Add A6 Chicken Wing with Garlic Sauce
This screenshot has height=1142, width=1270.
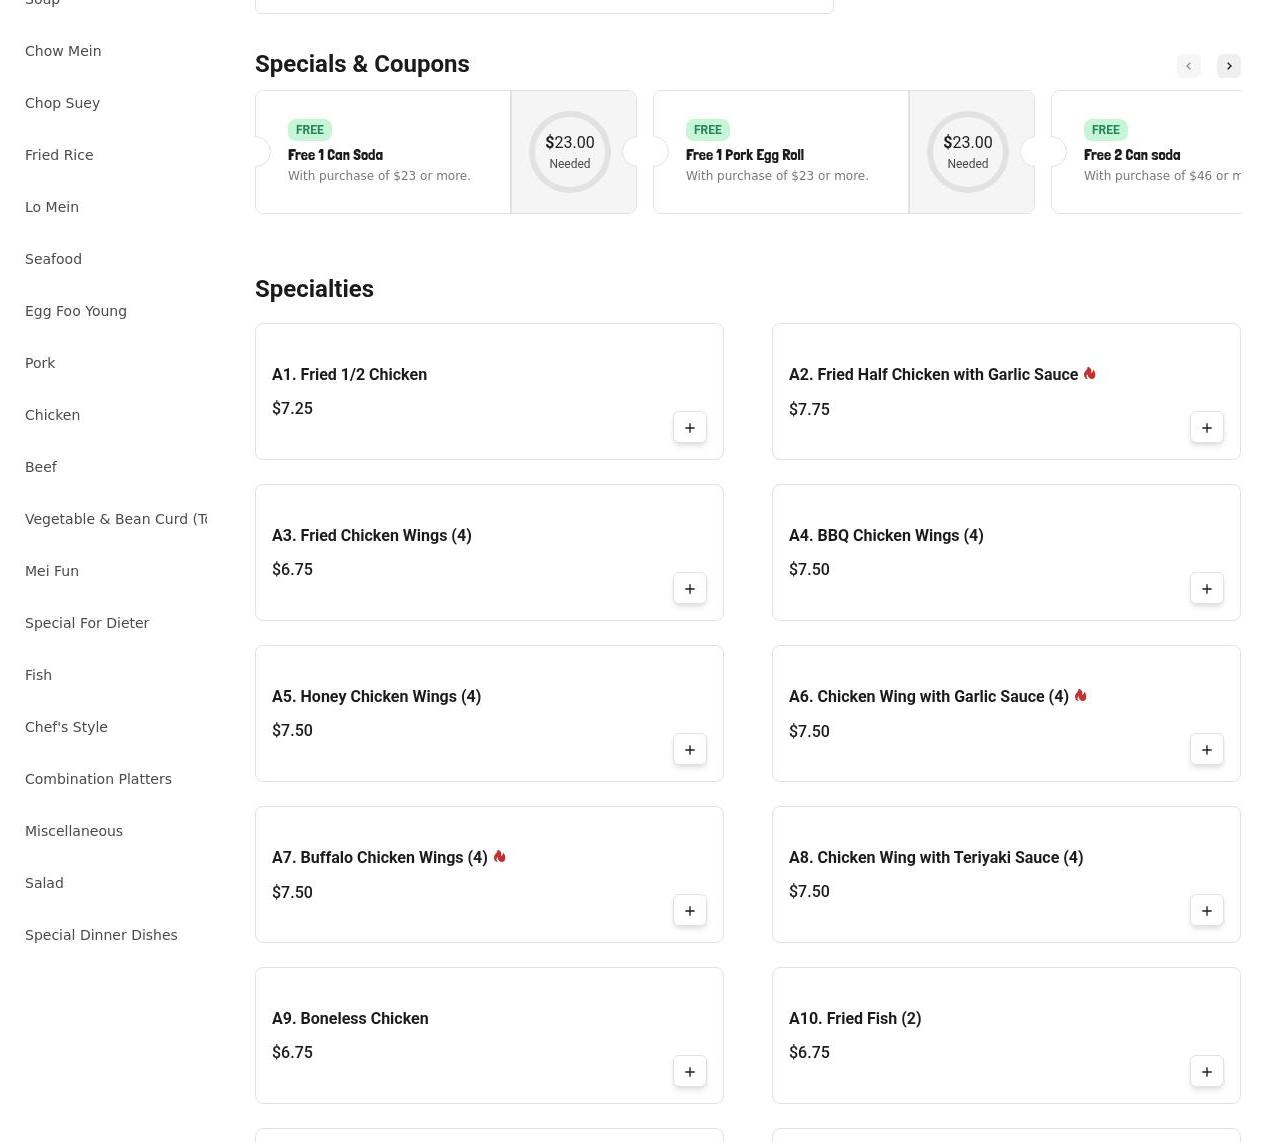click(1206, 750)
